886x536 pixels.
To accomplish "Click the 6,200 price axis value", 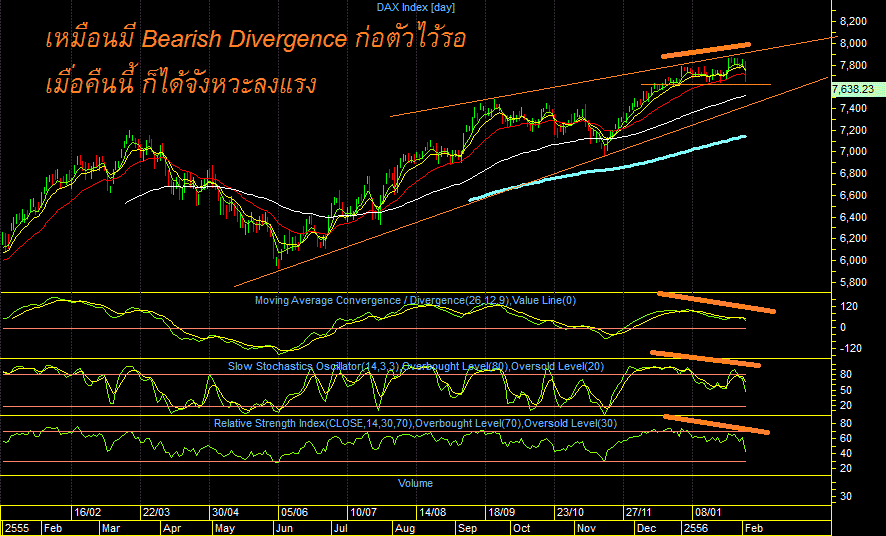I will tap(853, 238).
